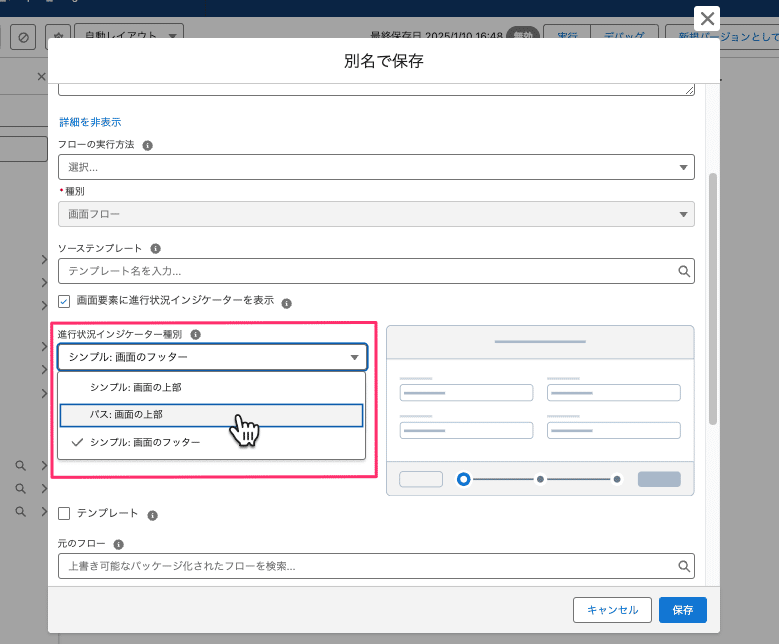Select パス: 画面の上部 option
Viewport: 779px width, 644px height.
coord(212,415)
